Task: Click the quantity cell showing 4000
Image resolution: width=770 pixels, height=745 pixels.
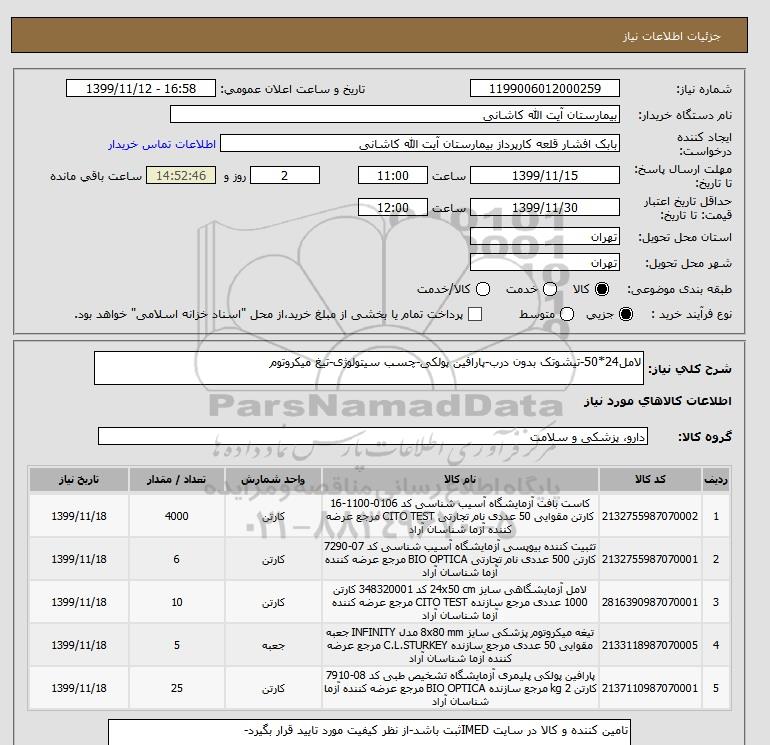Action: tap(177, 516)
